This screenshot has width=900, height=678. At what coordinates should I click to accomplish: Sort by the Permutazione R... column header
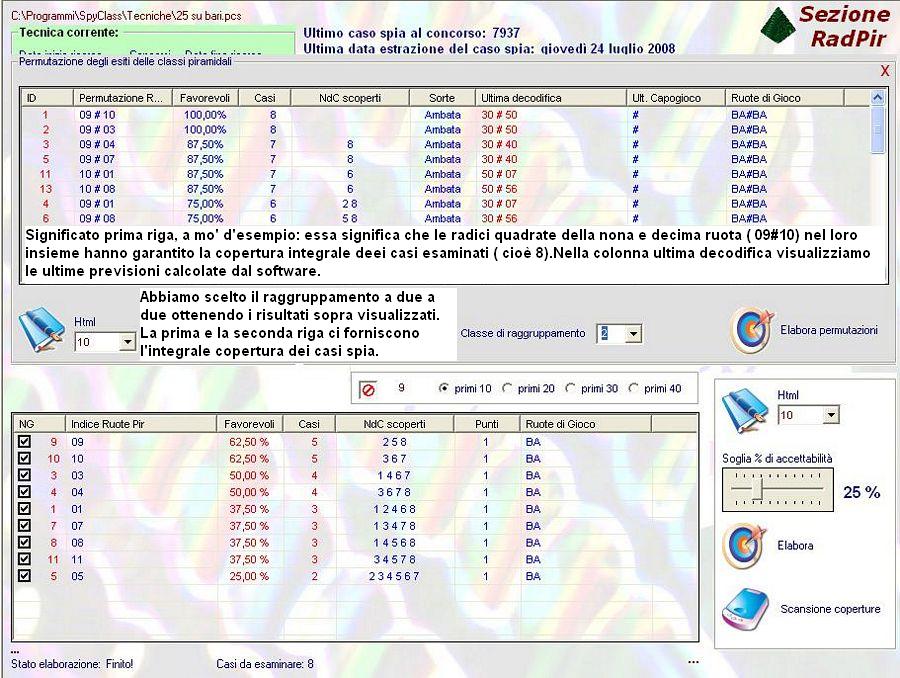pyautogui.click(x=123, y=98)
